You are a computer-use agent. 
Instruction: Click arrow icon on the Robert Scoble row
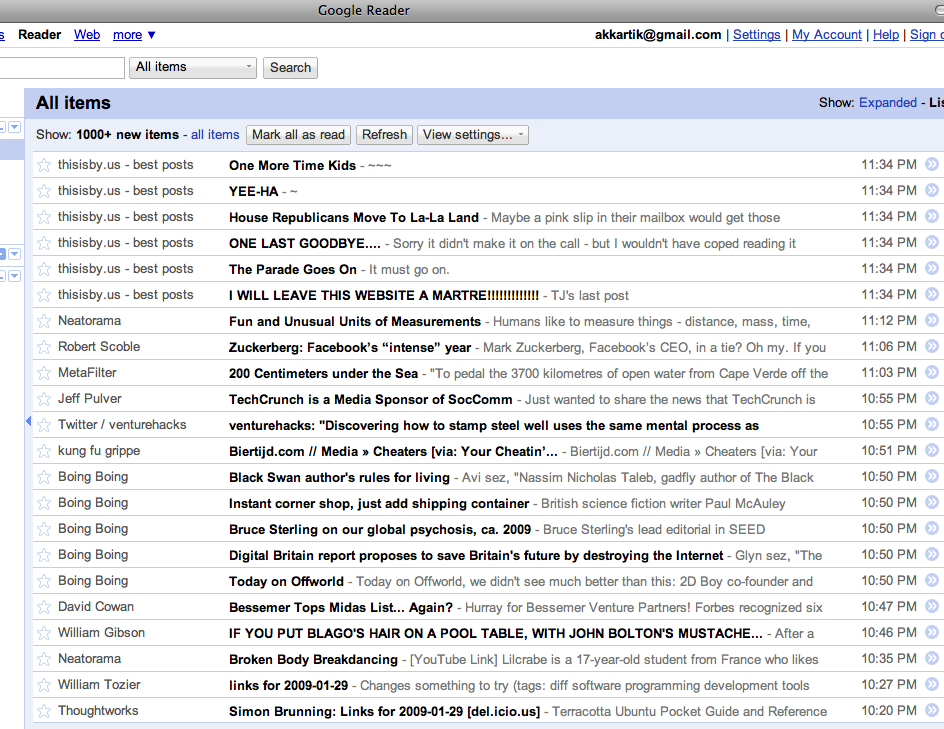pyautogui.click(x=931, y=346)
